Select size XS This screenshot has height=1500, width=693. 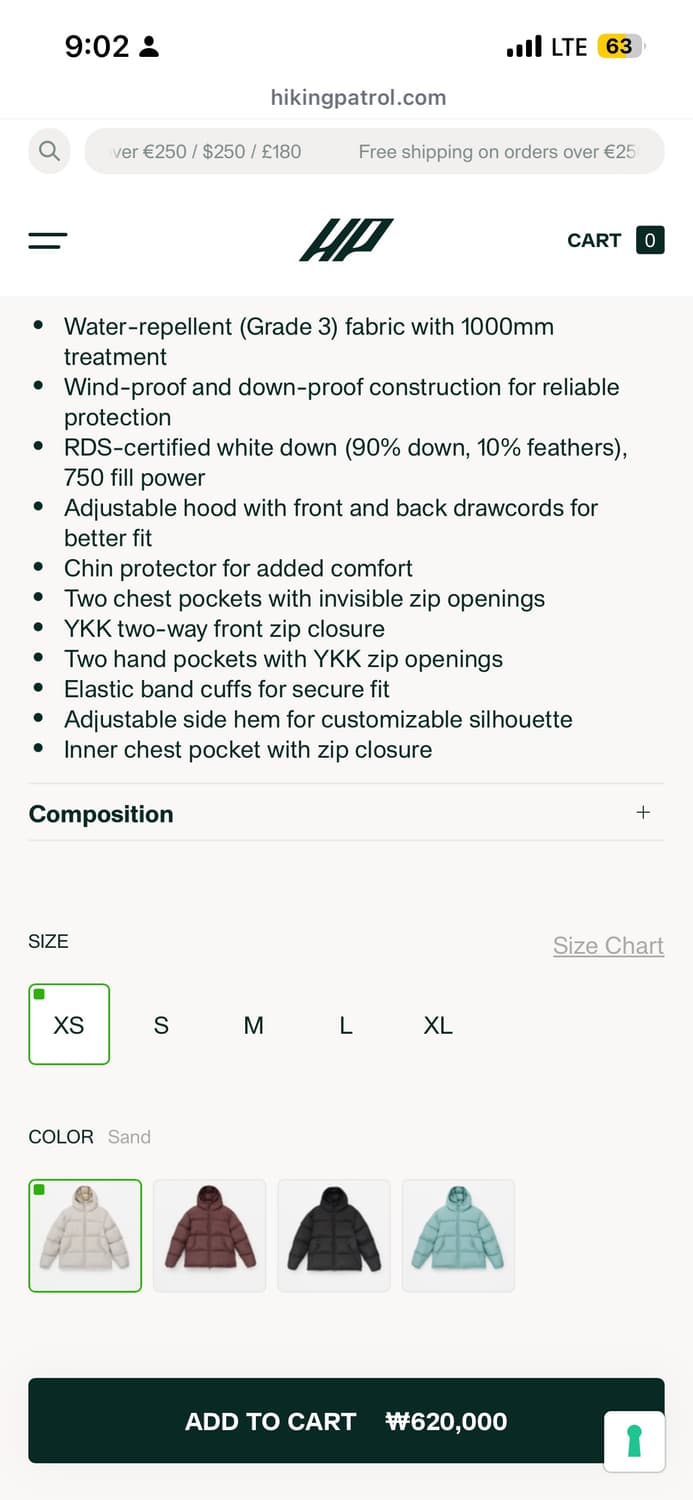click(x=69, y=1025)
